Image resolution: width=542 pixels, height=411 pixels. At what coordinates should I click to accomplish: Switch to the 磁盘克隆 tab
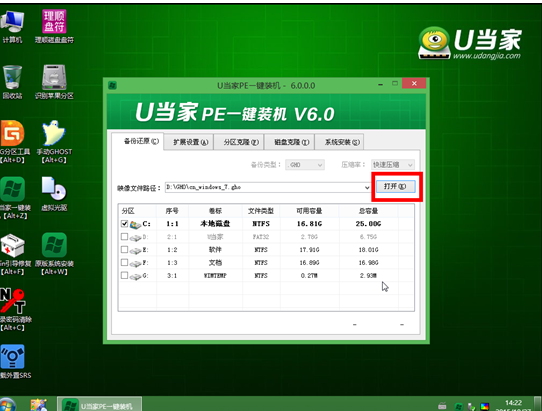coord(289,142)
